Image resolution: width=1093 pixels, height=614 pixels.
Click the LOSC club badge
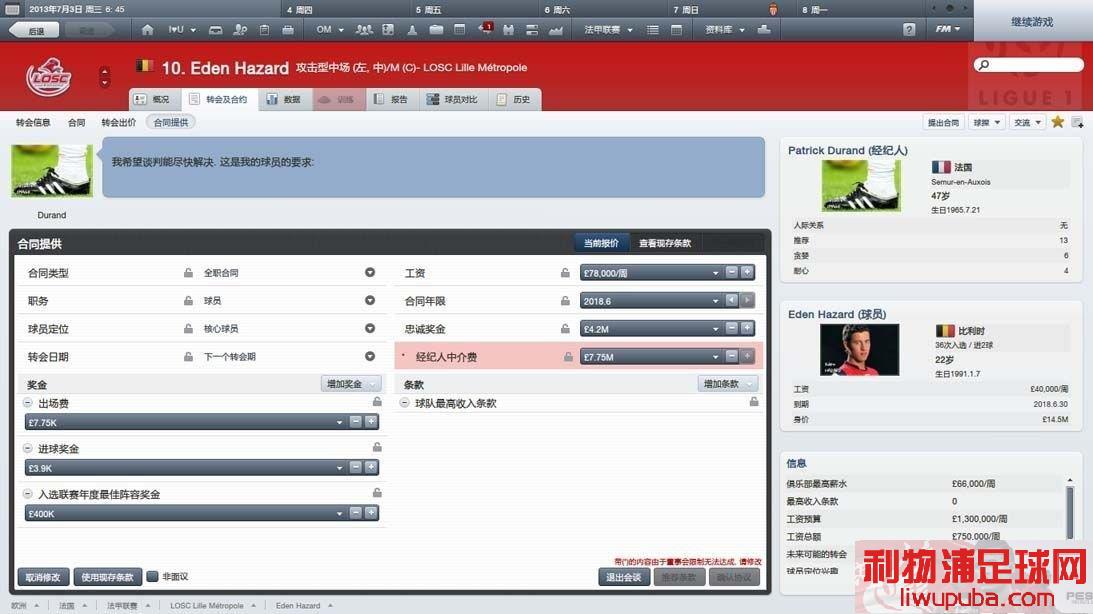click(49, 77)
